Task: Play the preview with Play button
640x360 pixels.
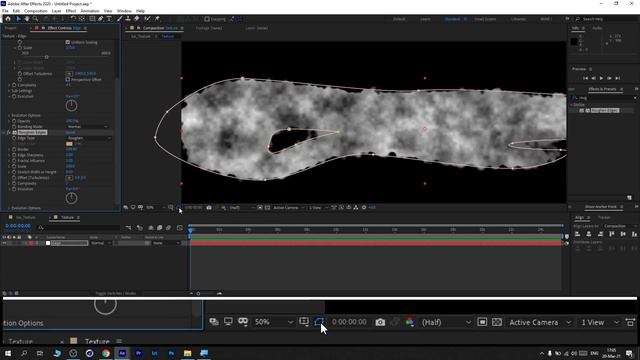Action: pos(601,78)
